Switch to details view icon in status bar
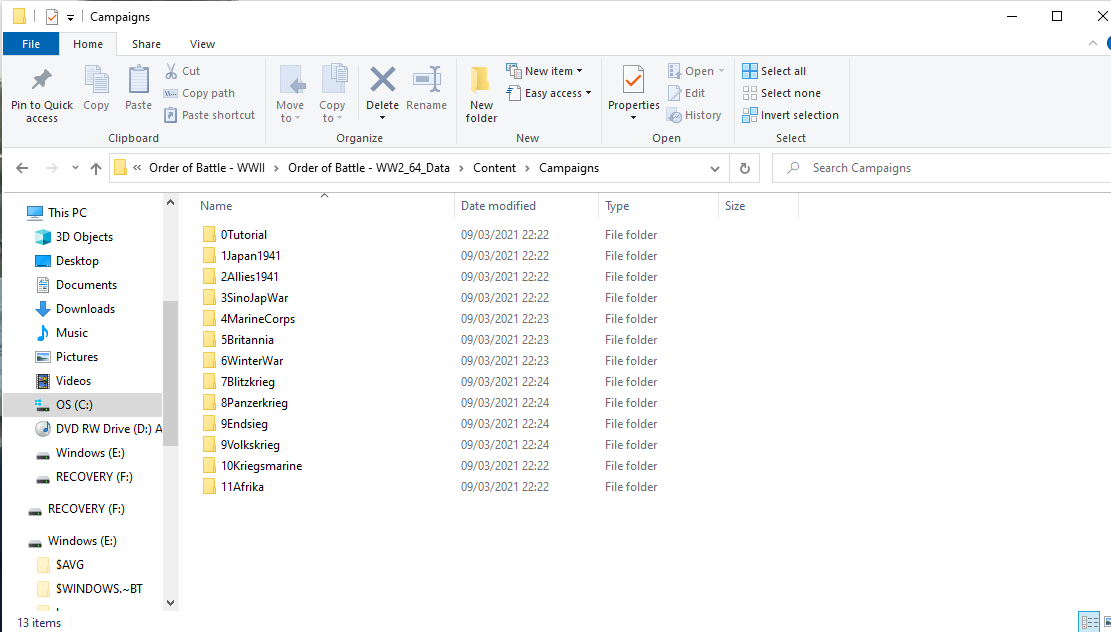The image size is (1111, 632). (1089, 622)
